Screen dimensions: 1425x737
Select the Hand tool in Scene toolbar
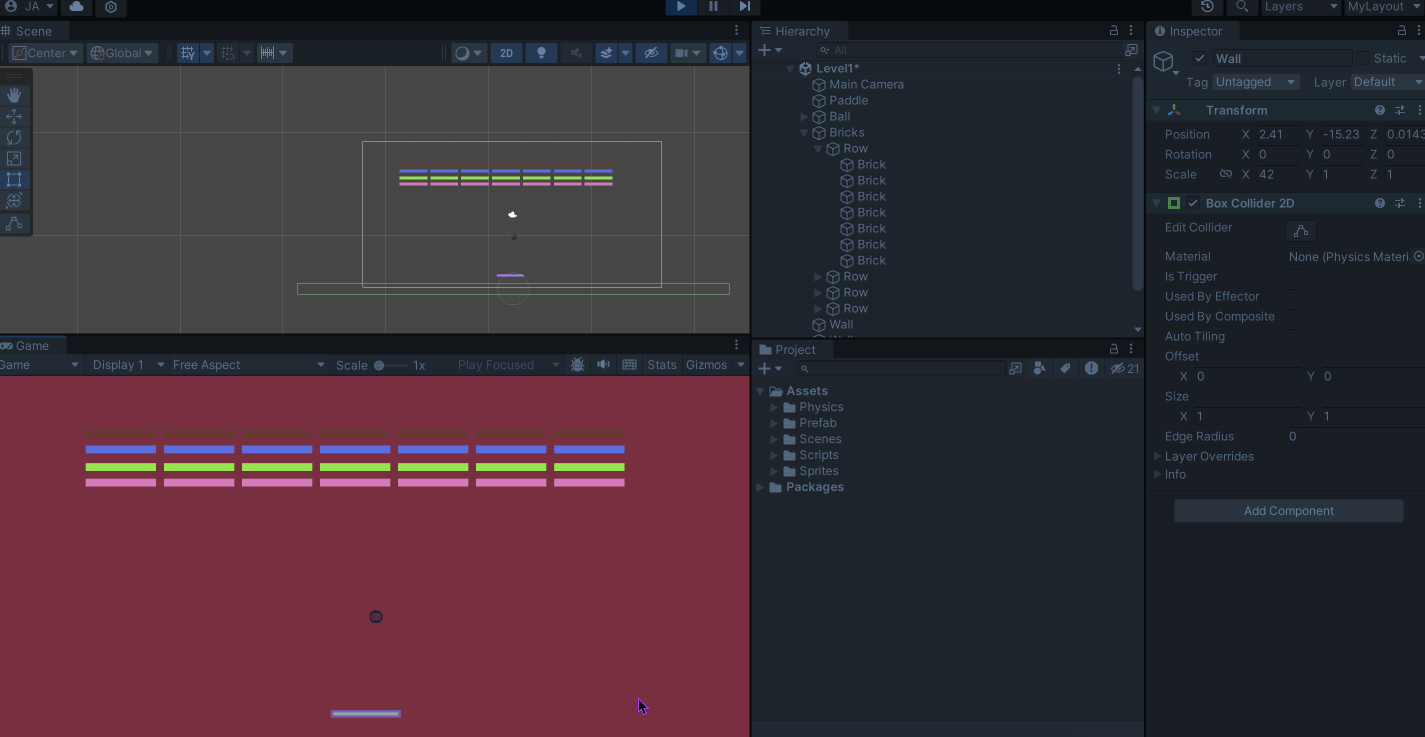point(14,95)
